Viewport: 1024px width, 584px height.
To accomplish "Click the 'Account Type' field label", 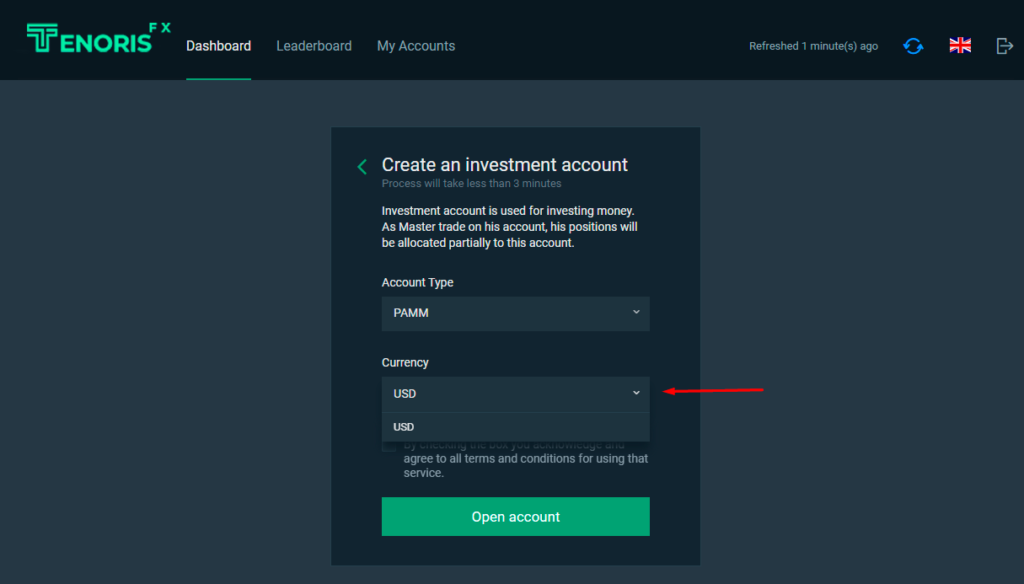I will click(x=417, y=283).
